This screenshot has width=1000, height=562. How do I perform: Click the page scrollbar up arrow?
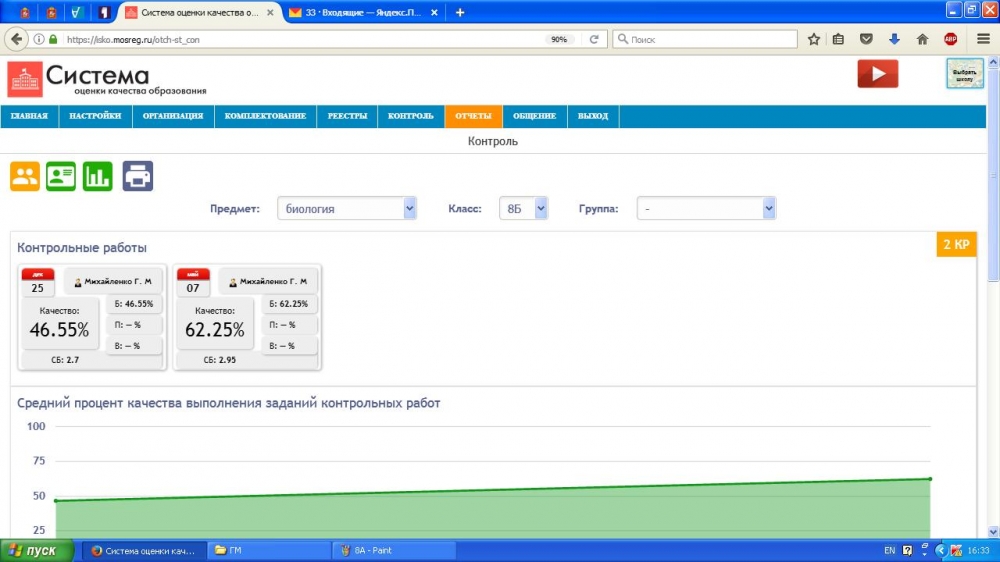[x=993, y=63]
